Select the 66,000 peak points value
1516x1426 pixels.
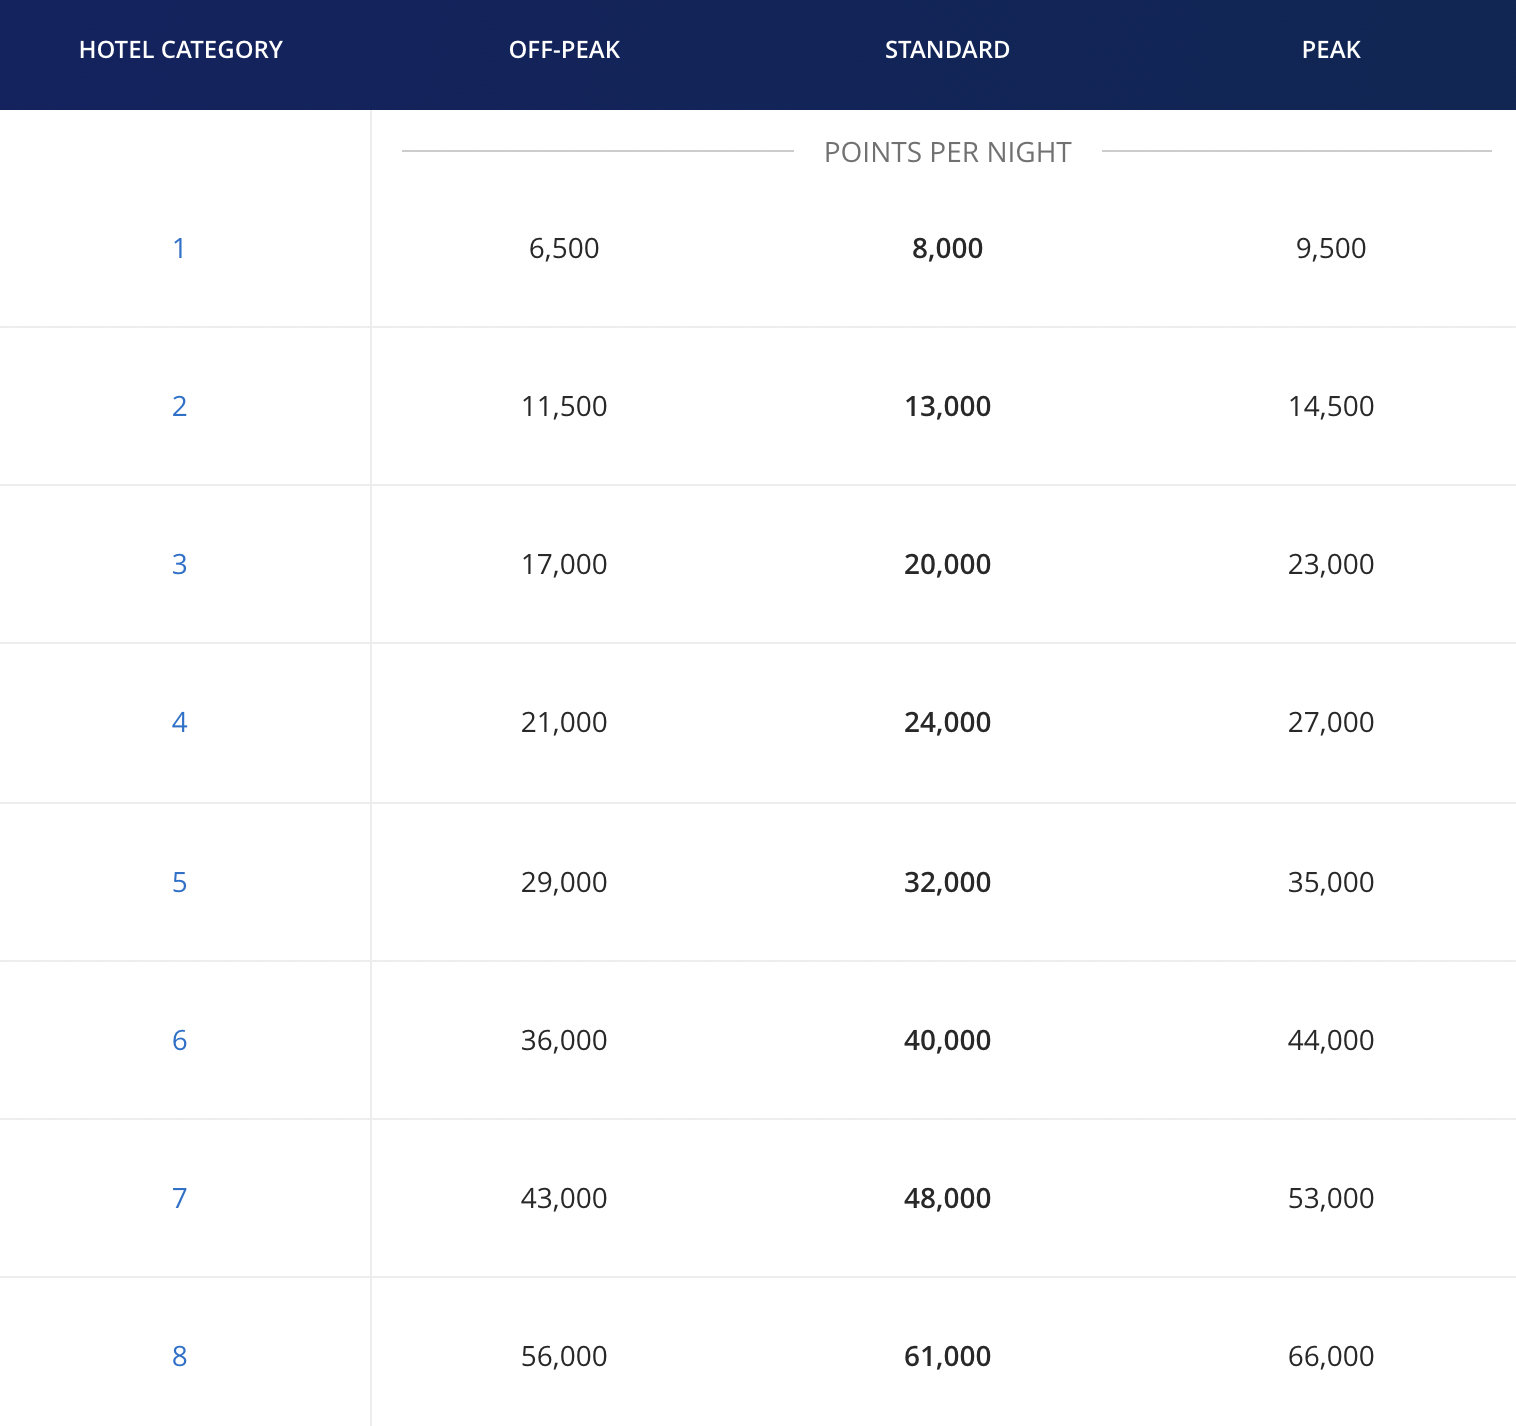pyautogui.click(x=1331, y=1356)
